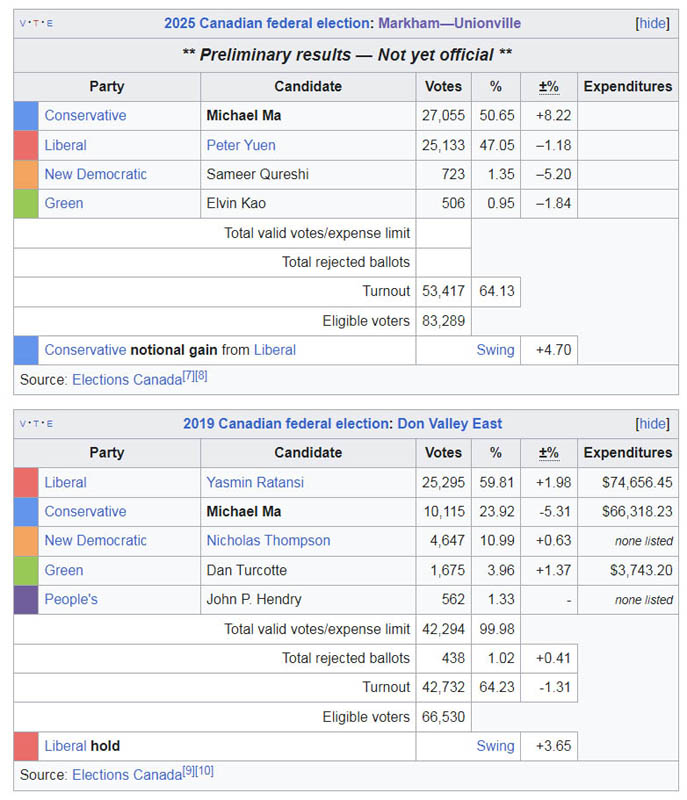
Task: Click the Conservative party link in 2025 table
Action: [85, 115]
